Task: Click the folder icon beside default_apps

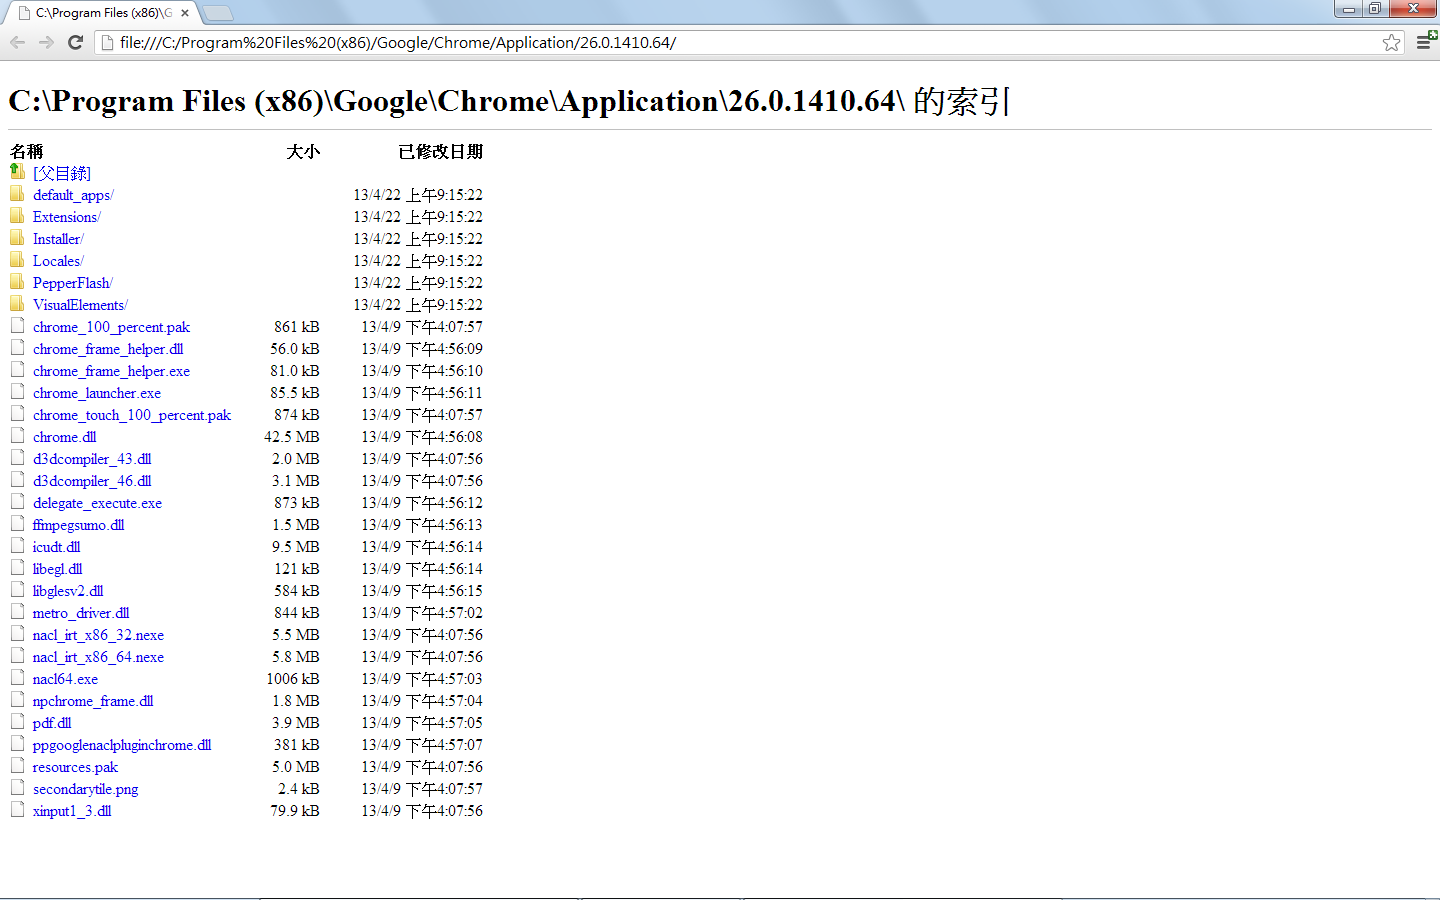Action: pyautogui.click(x=17, y=194)
